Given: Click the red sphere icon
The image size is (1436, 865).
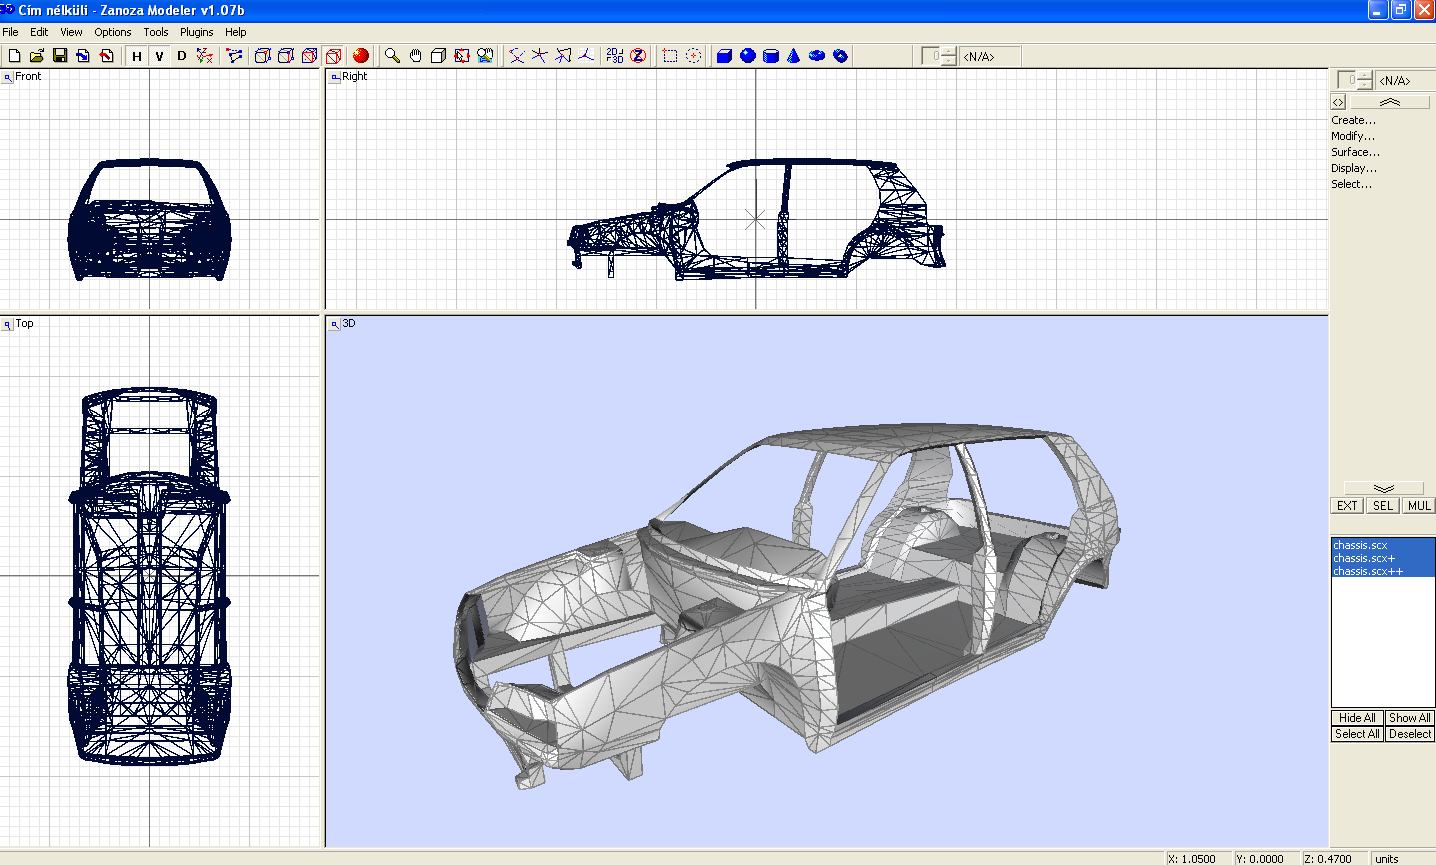Looking at the screenshot, I should click(x=361, y=56).
